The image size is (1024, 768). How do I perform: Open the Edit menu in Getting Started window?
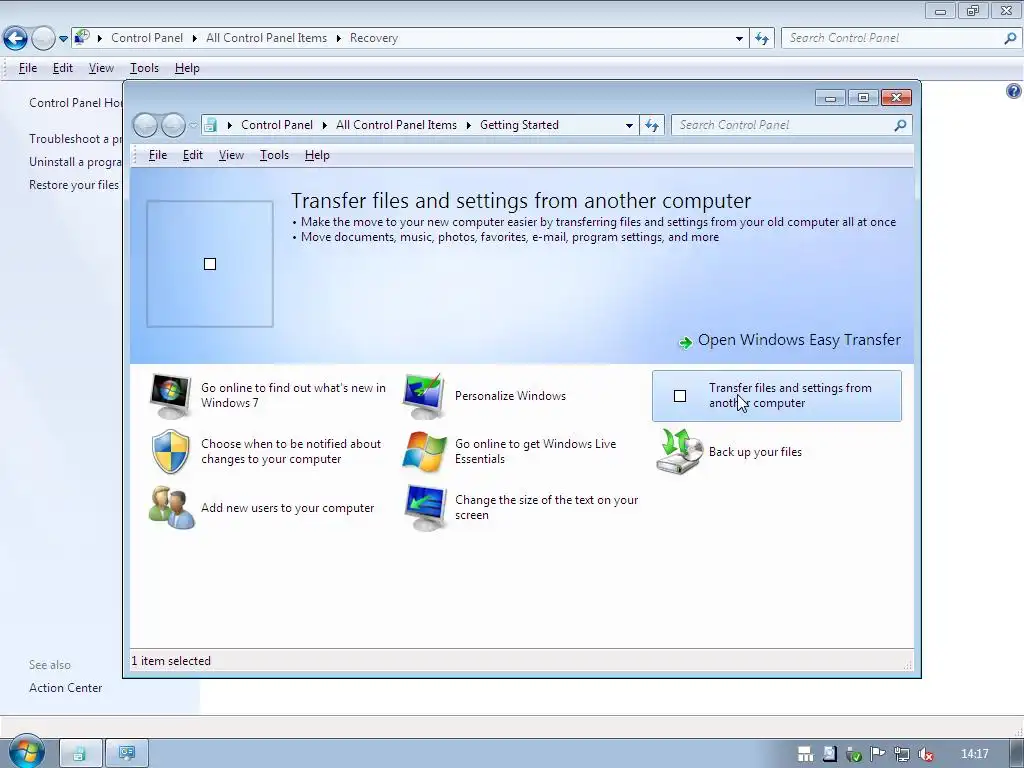coord(193,155)
